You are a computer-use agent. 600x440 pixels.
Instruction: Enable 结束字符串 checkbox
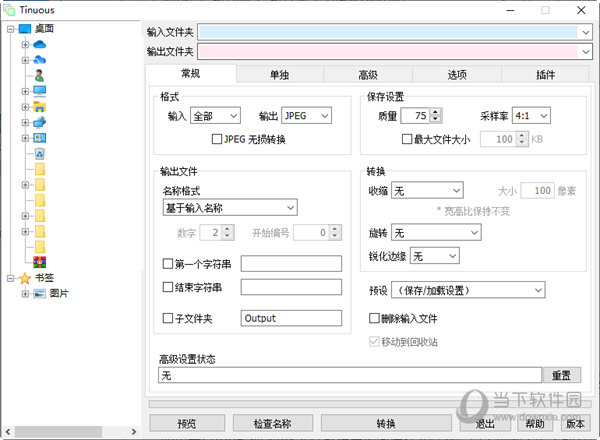point(168,287)
